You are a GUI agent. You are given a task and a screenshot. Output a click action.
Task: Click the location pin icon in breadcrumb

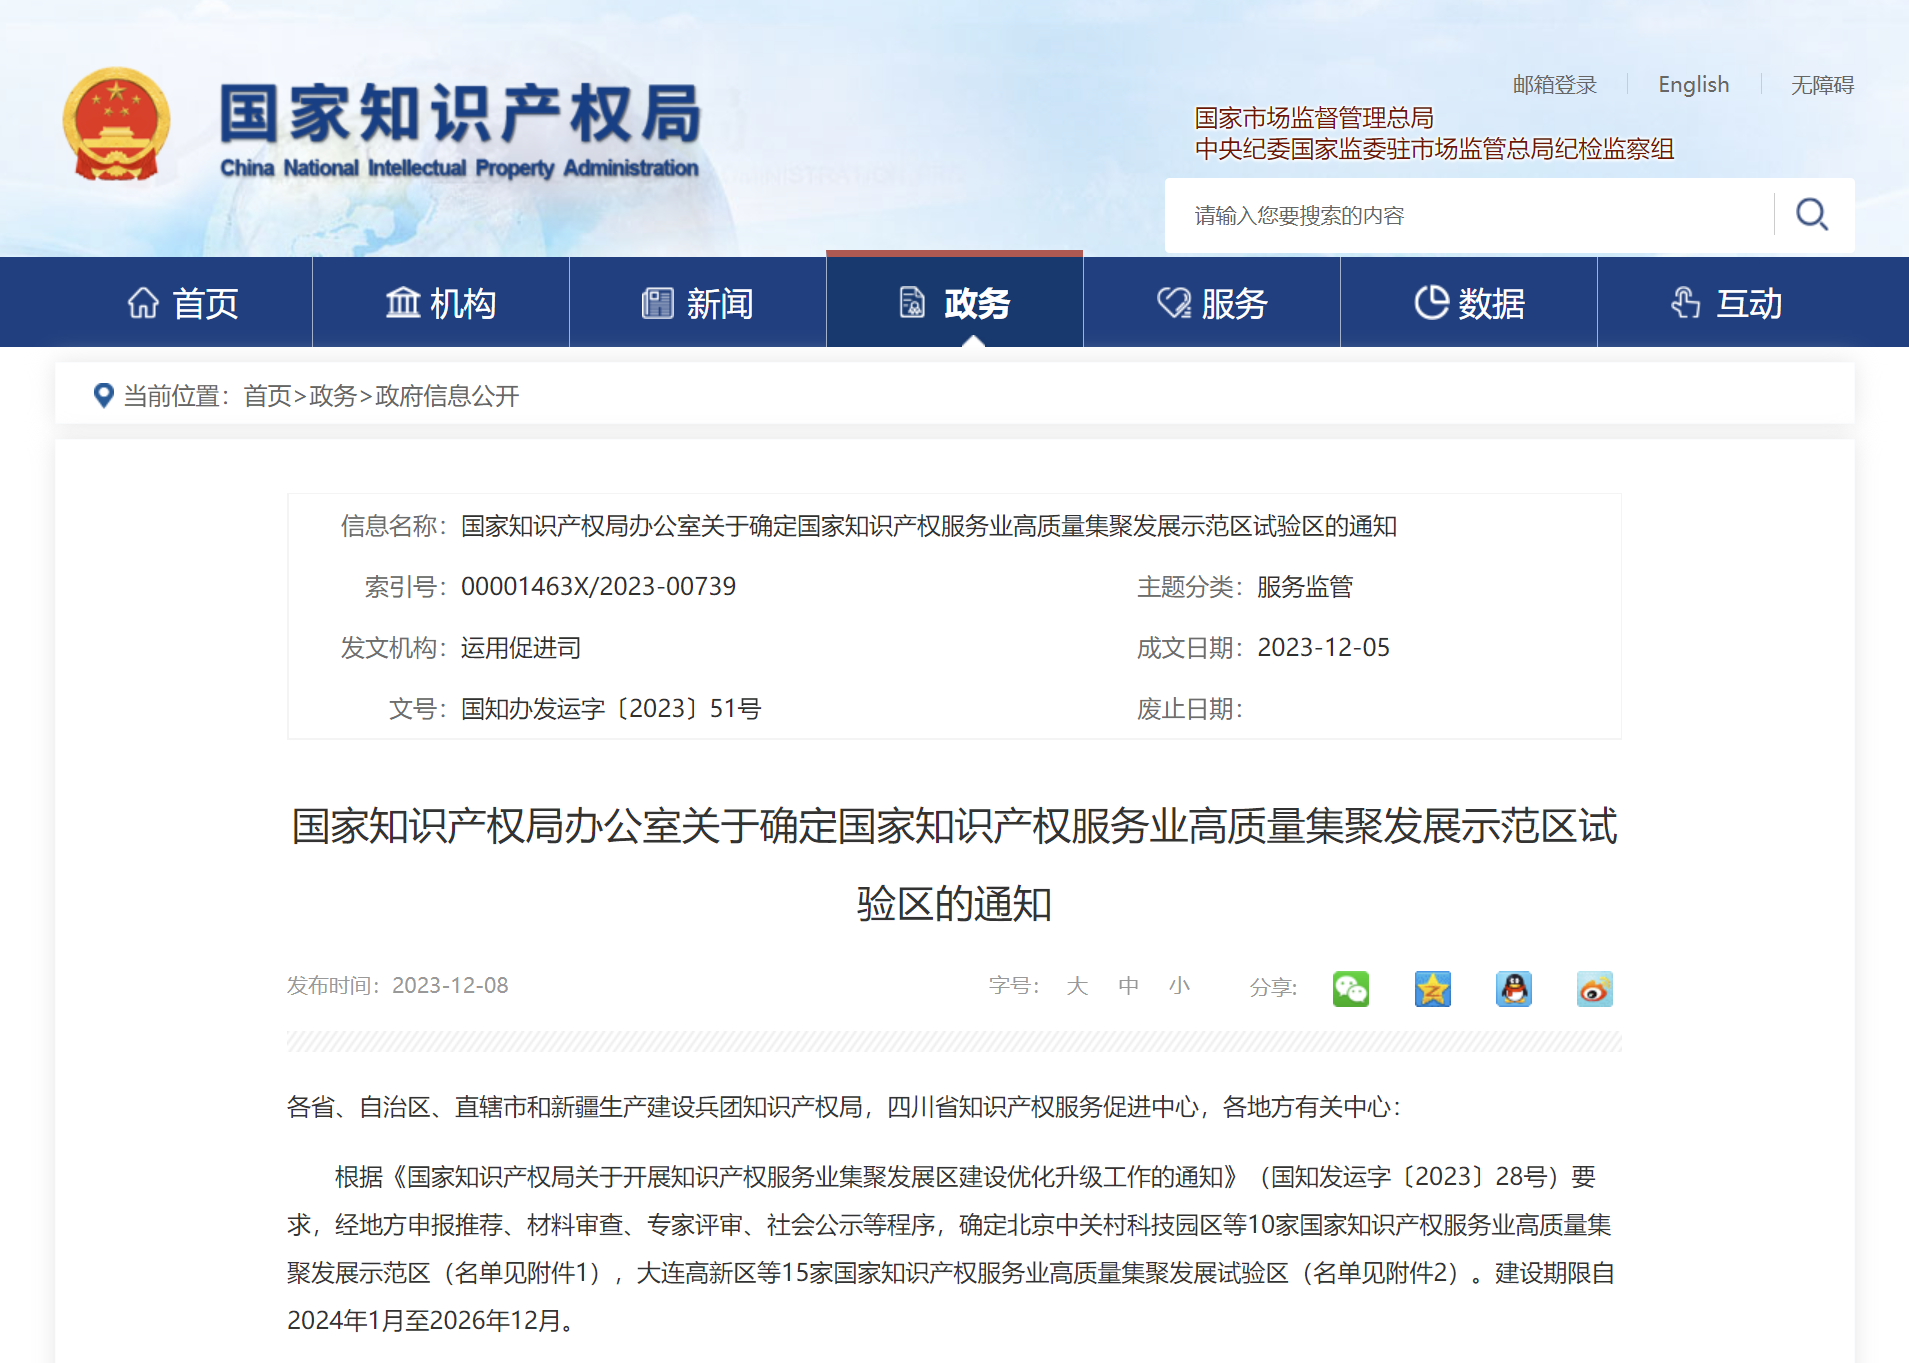coord(103,395)
